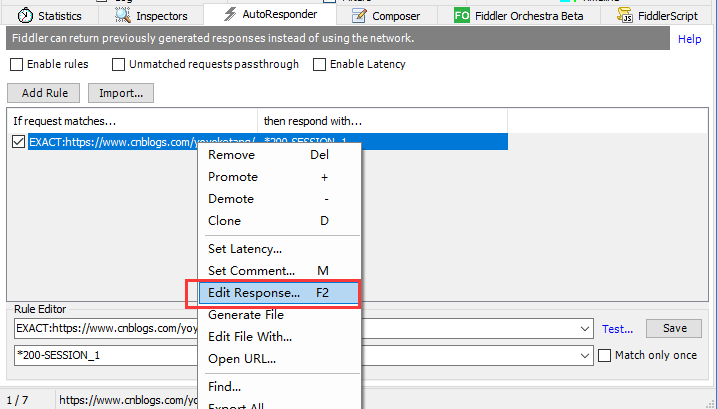This screenshot has height=409, width=717.
Task: Click the Fiddler Orchestra FO icon
Action: [x=462, y=16]
